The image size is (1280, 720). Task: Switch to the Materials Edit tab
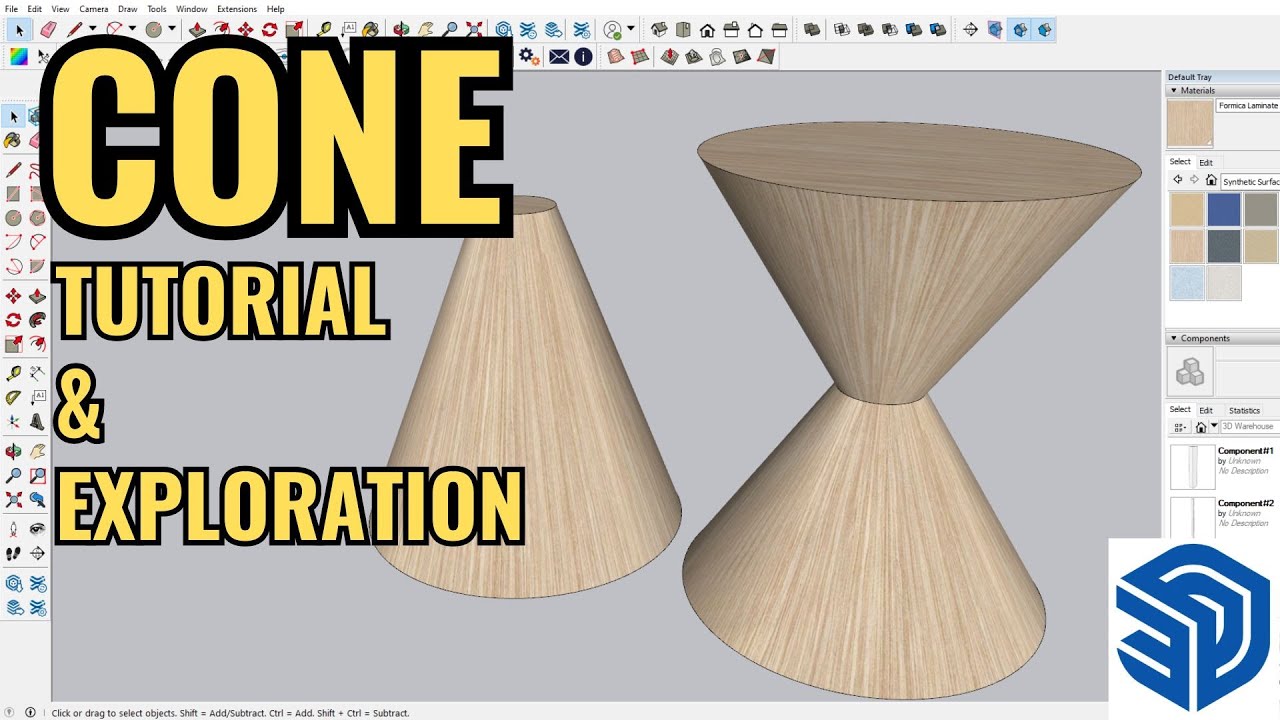click(x=1206, y=162)
